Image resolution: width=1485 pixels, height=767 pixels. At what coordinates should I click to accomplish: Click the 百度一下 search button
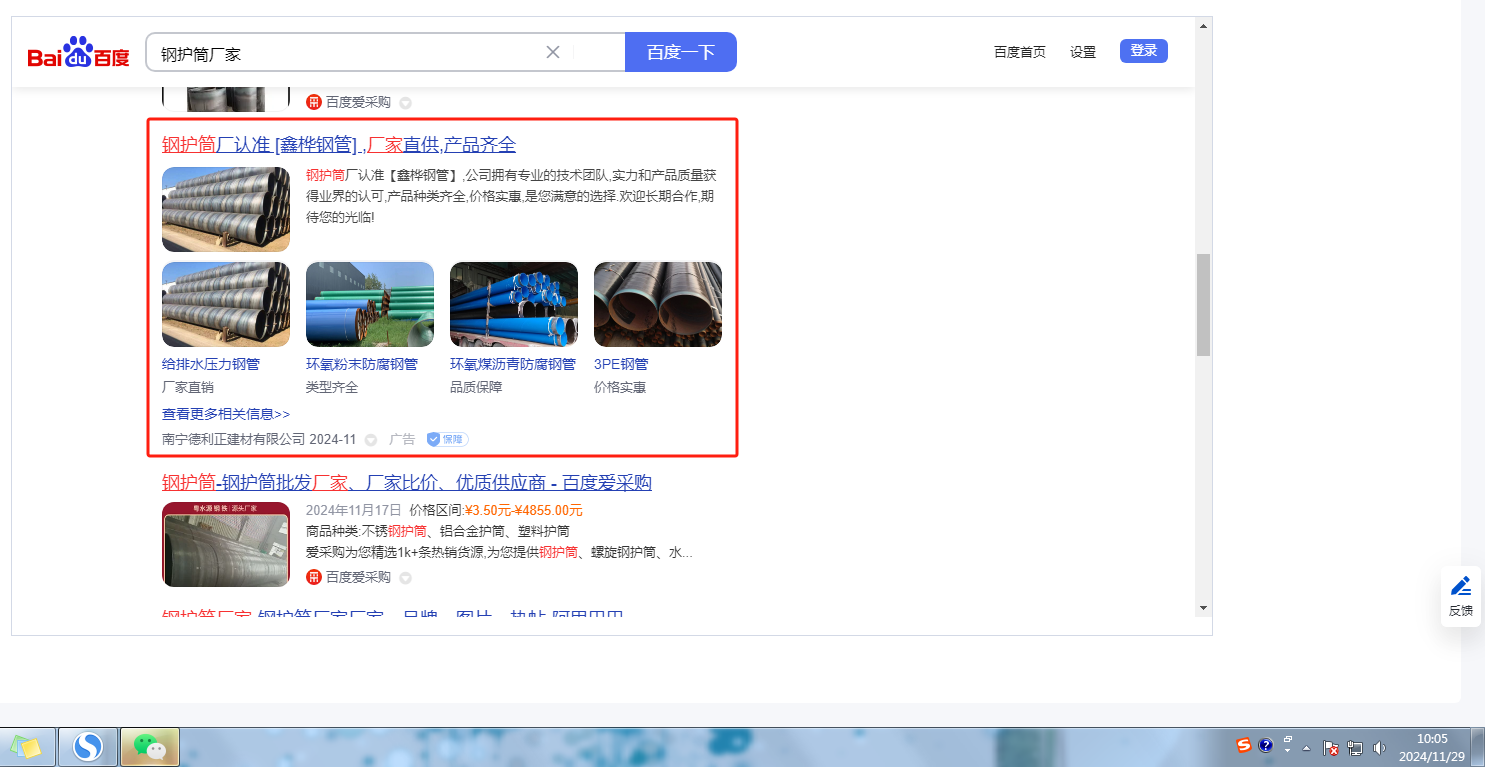[x=681, y=52]
